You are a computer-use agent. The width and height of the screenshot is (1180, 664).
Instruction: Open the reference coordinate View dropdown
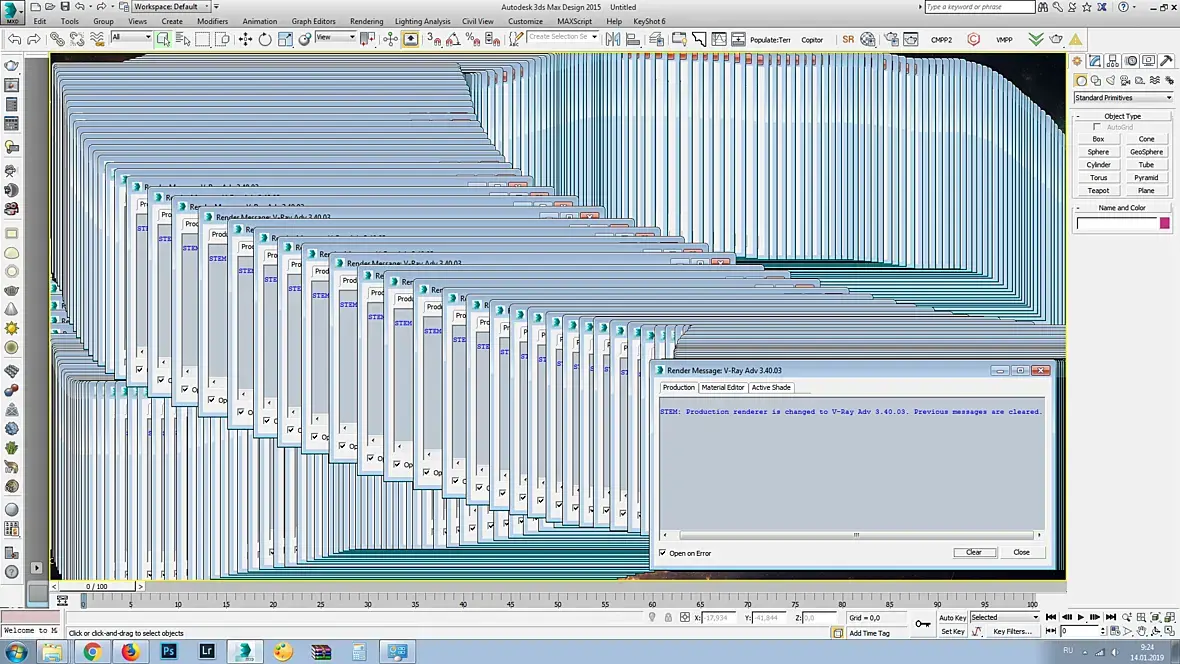click(335, 37)
